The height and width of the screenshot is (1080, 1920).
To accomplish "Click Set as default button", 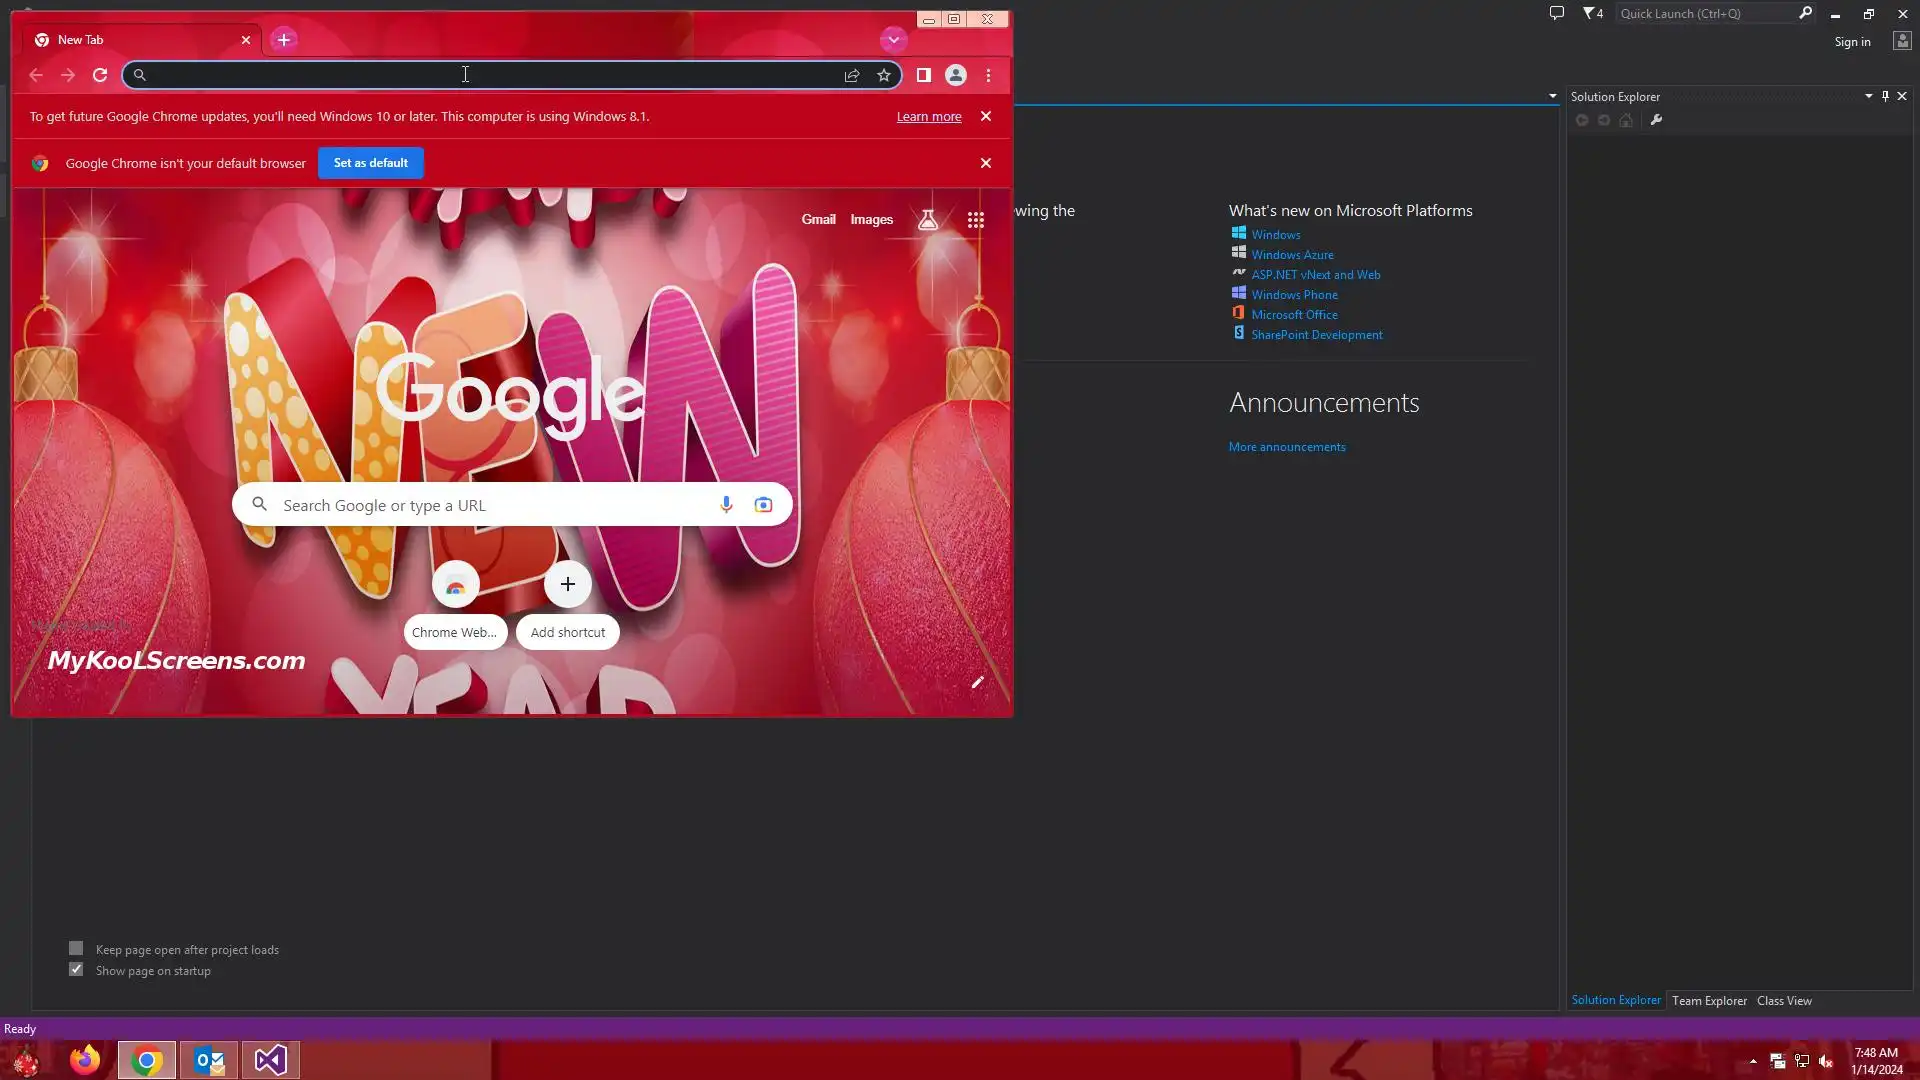I will [x=371, y=163].
